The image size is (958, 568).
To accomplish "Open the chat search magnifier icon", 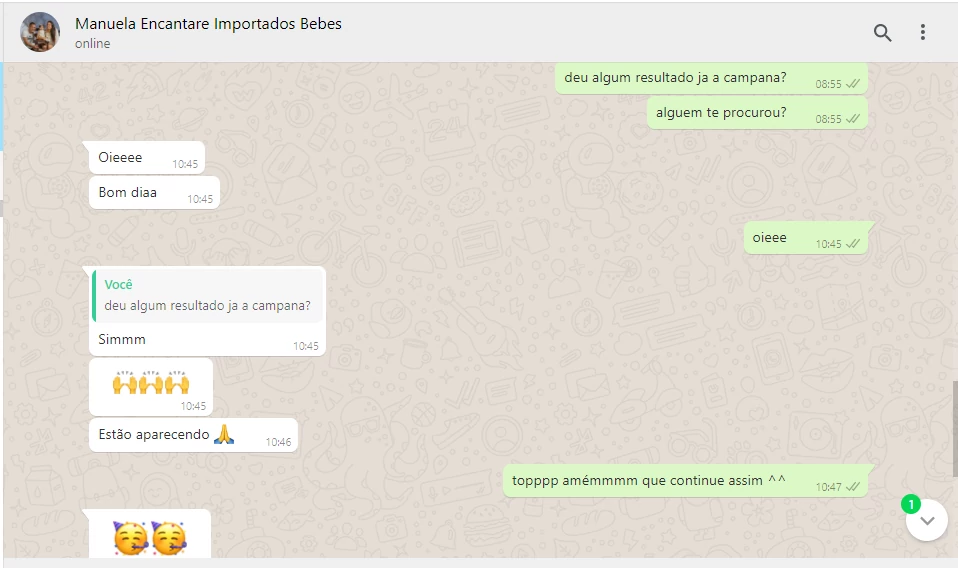I will click(x=882, y=32).
